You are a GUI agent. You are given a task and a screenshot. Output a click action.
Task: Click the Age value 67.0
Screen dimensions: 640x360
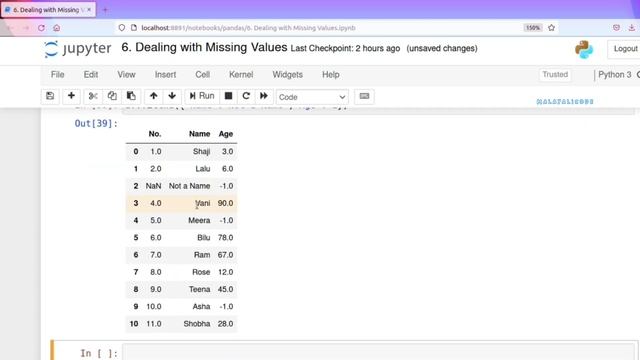coord(225,255)
